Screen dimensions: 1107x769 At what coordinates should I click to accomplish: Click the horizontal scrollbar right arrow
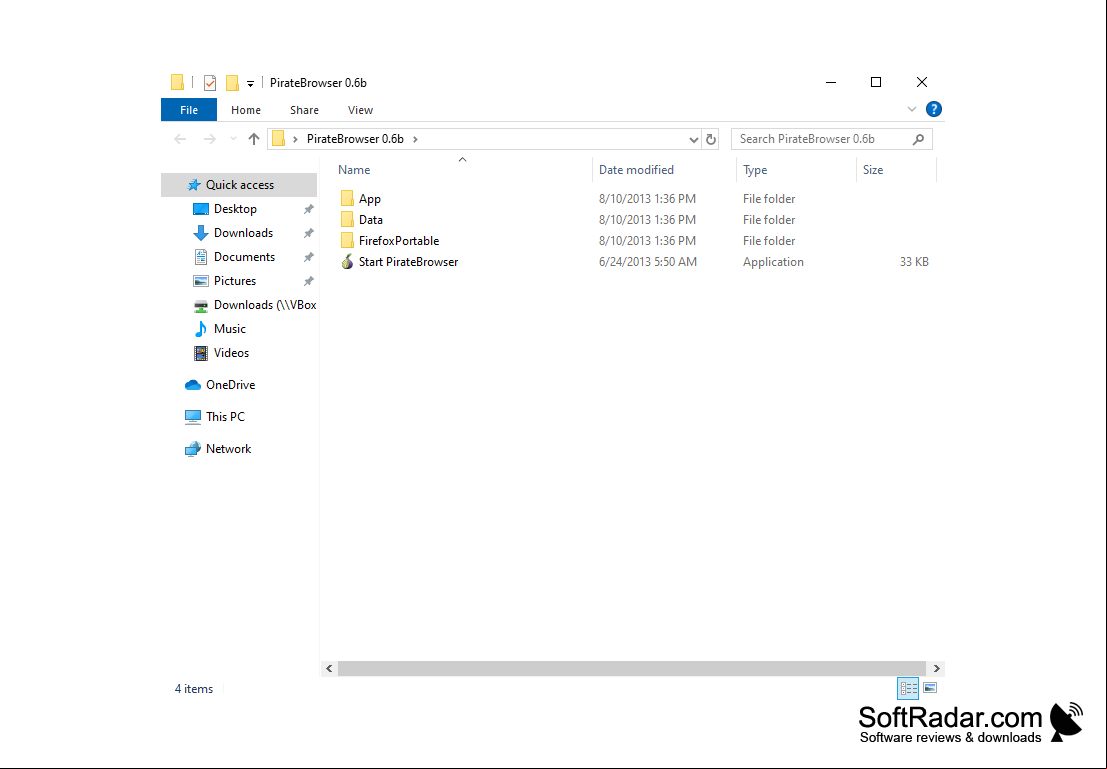936,668
